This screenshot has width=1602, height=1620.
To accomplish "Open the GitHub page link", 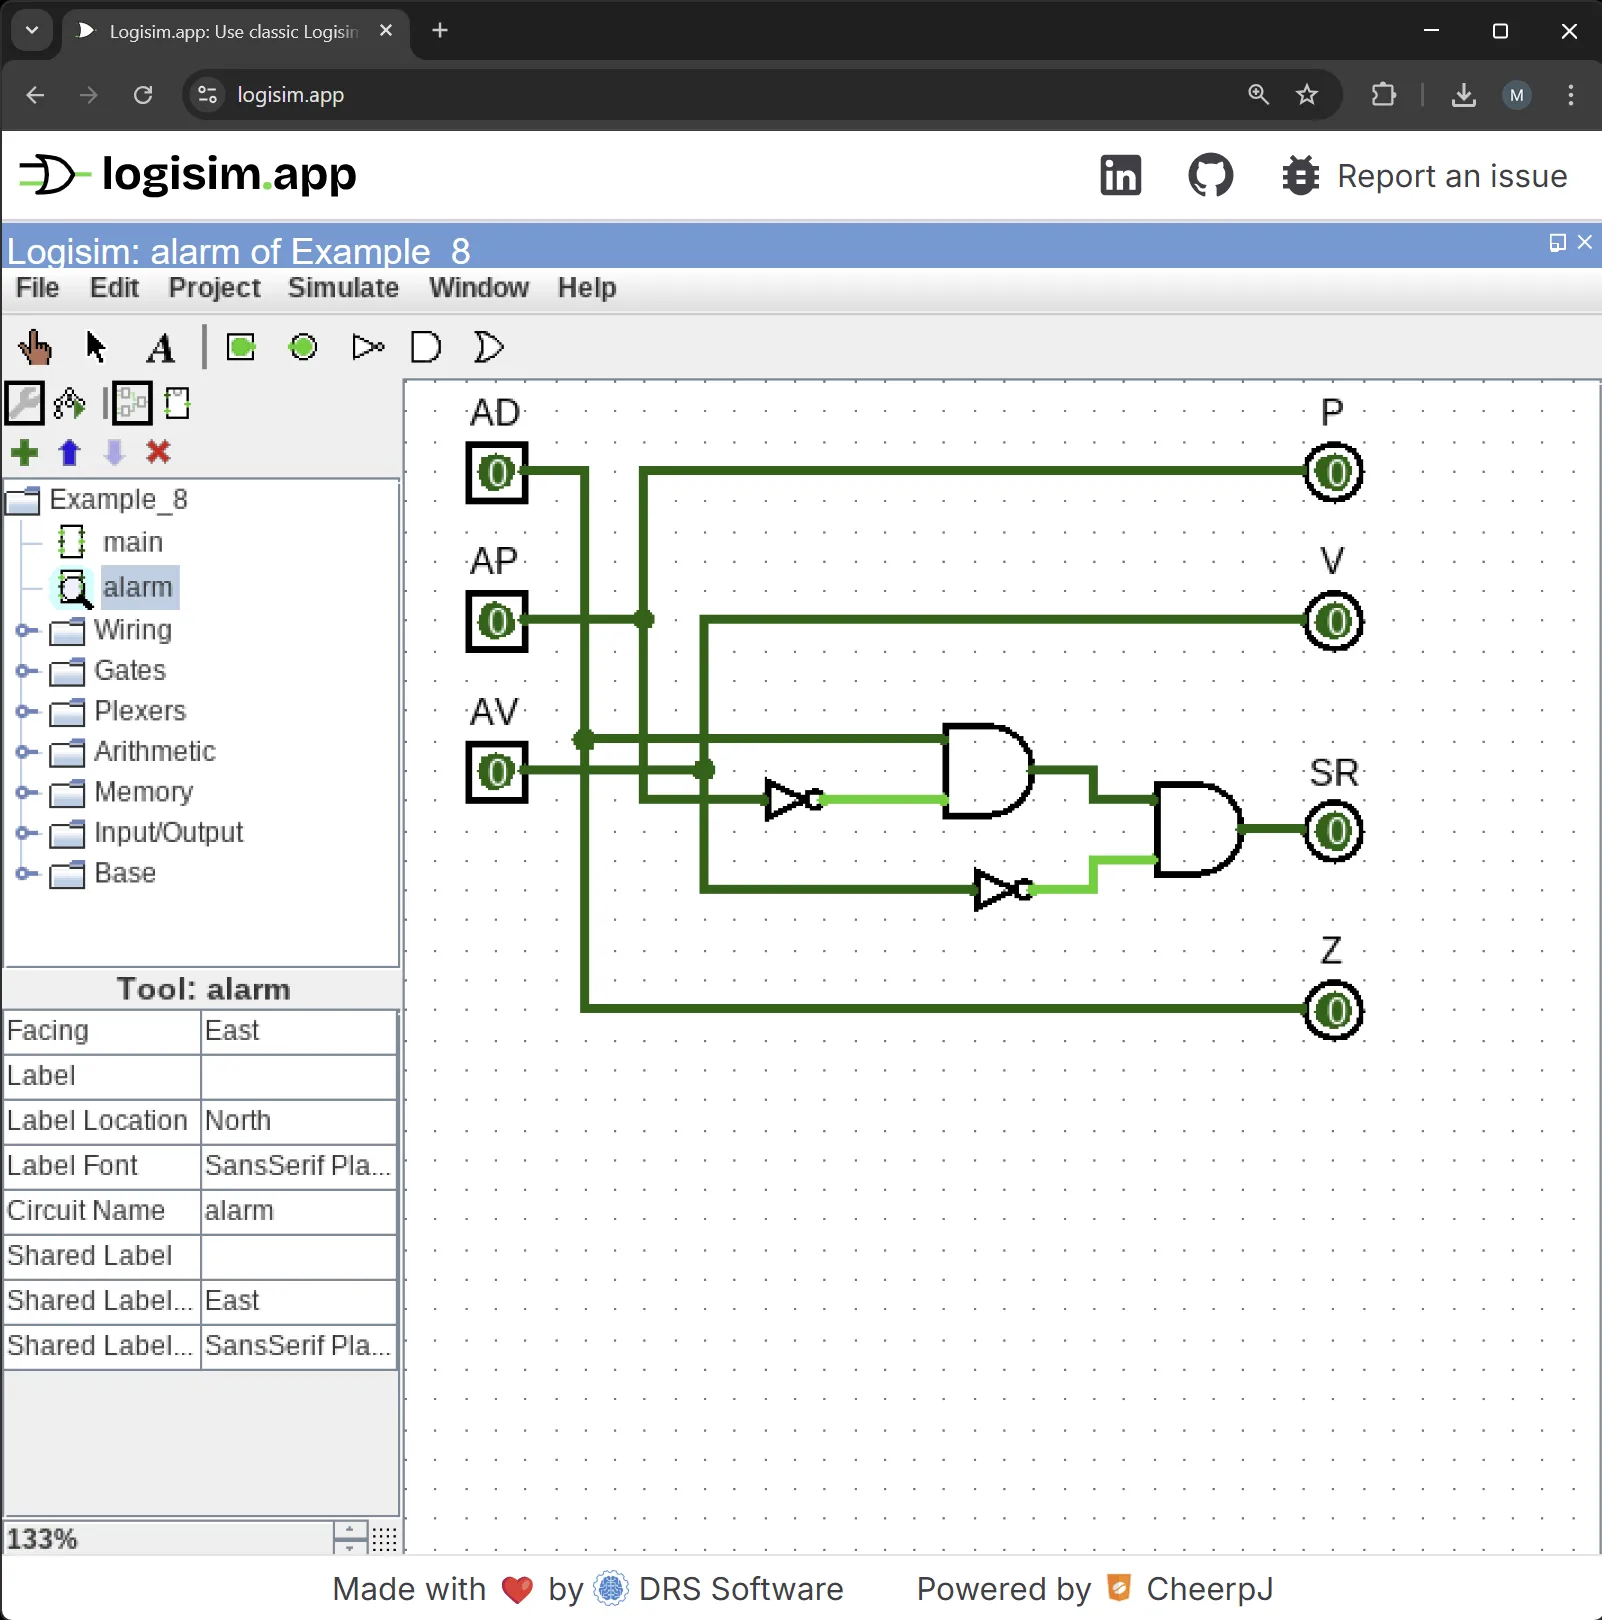I will [1210, 175].
